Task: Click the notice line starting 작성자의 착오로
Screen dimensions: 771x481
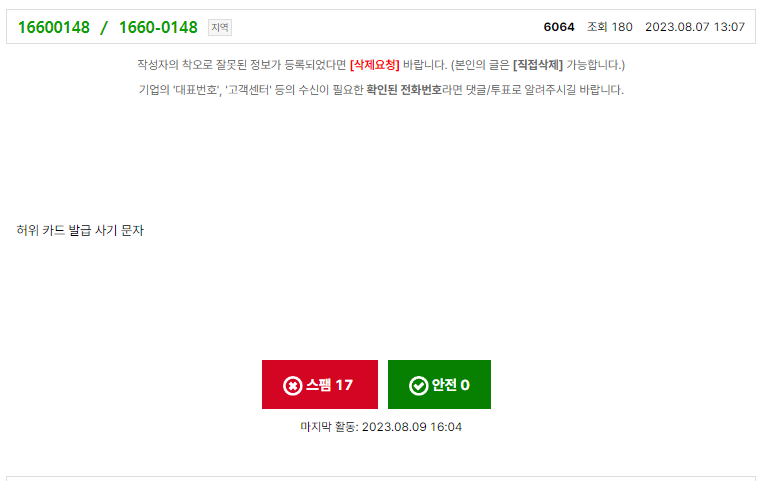Action: (x=381, y=65)
